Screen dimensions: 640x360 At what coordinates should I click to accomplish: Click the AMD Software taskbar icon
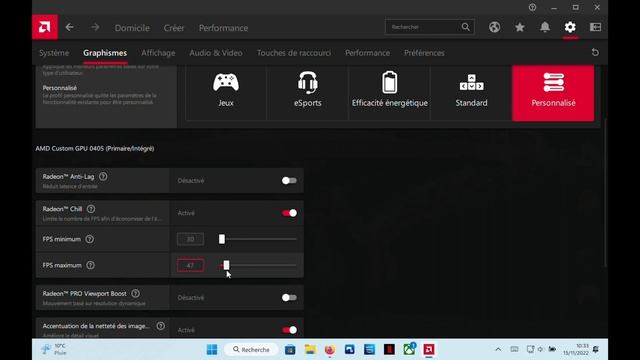429,349
